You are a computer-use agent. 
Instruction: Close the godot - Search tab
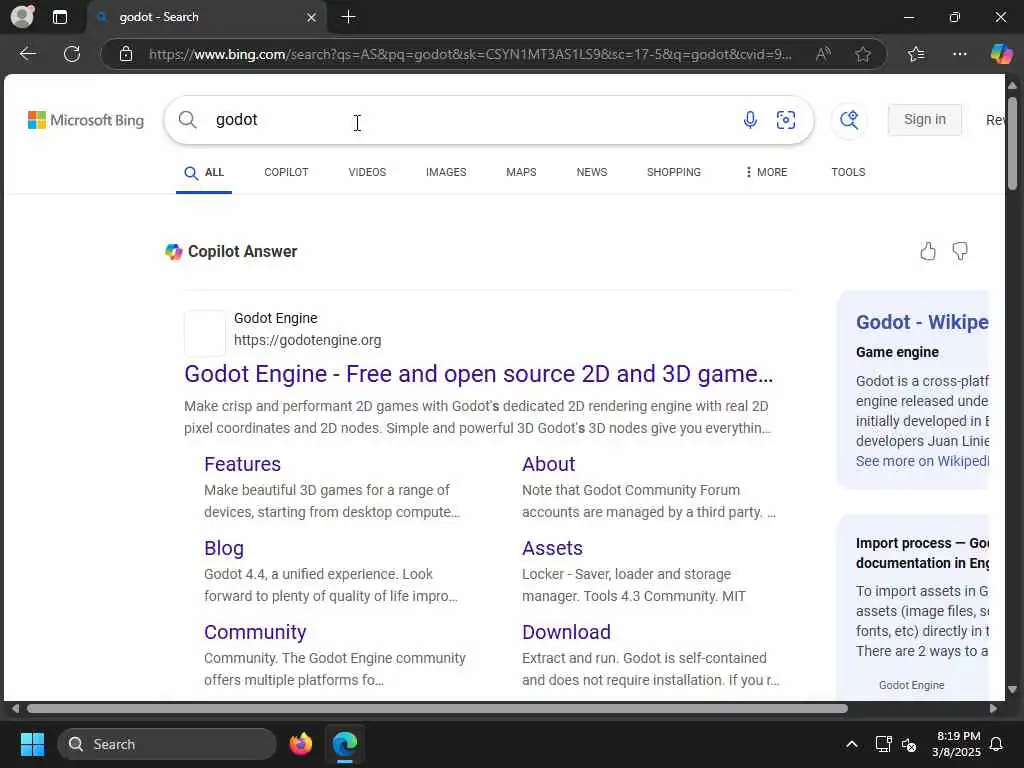point(312,18)
